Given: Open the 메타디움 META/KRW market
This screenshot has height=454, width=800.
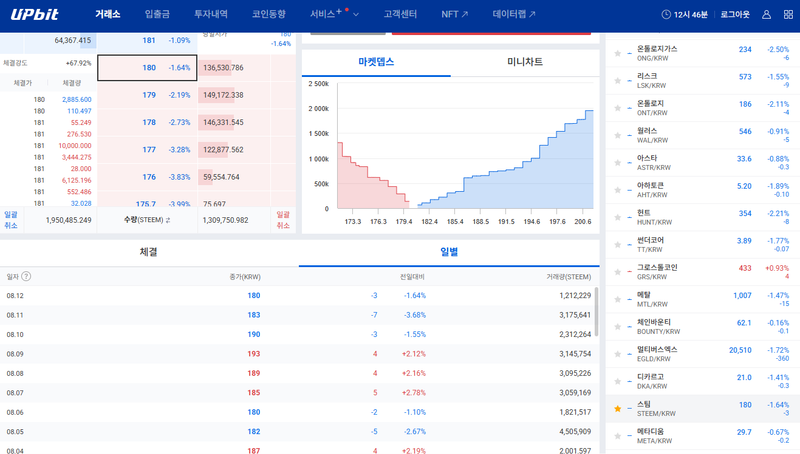Looking at the screenshot, I should tap(703, 436).
